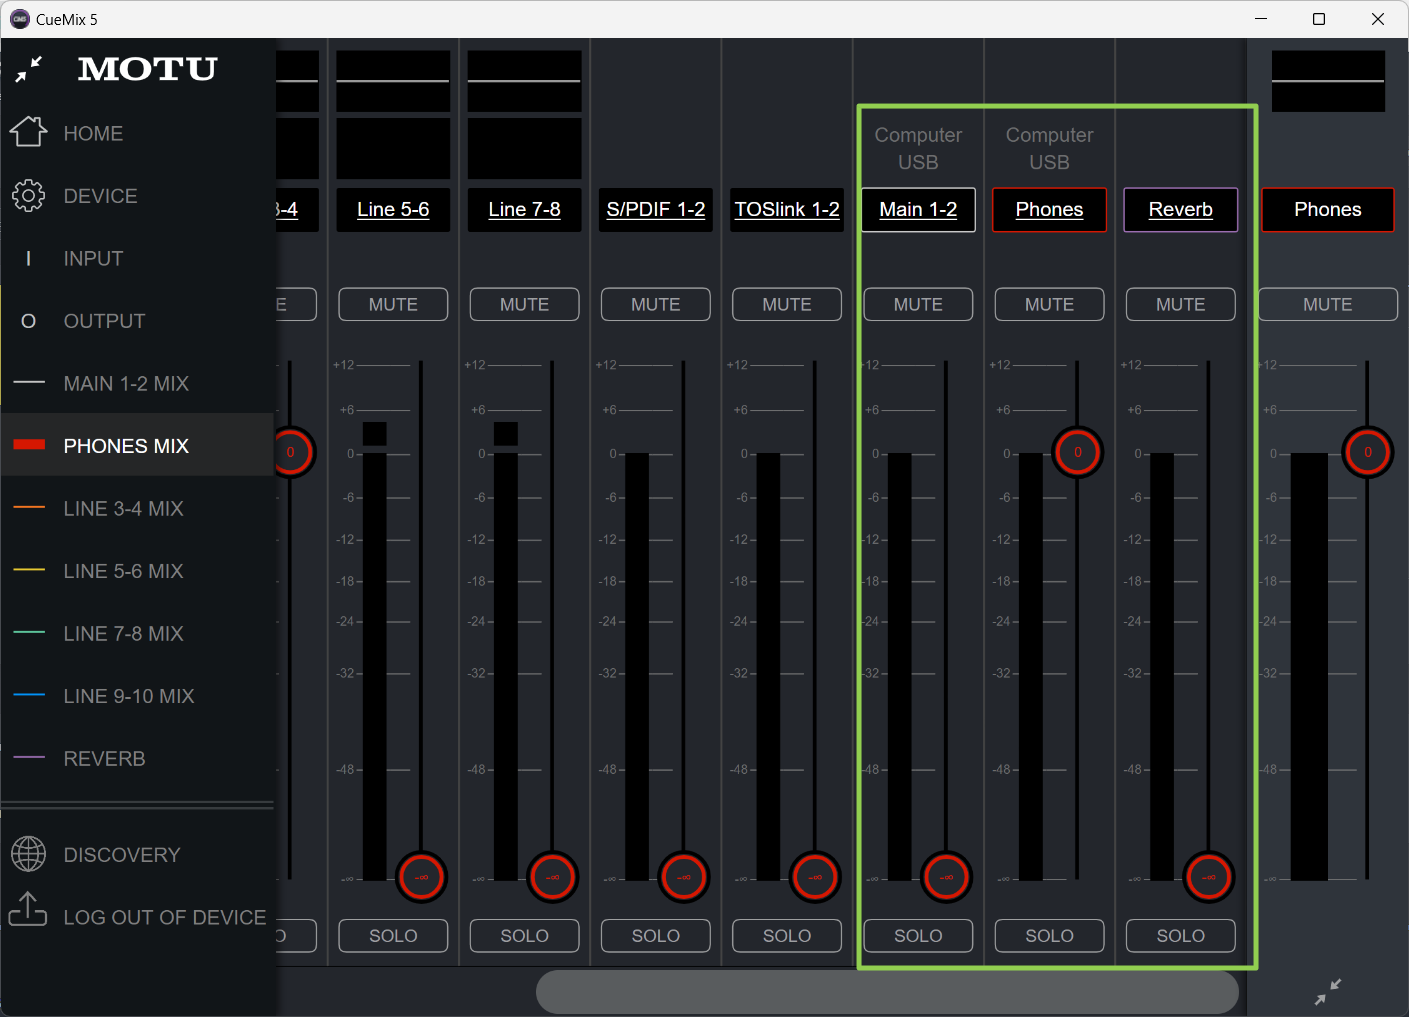The height and width of the screenshot is (1017, 1409).
Task: Mute the Line 7-8 channel
Action: point(524,304)
